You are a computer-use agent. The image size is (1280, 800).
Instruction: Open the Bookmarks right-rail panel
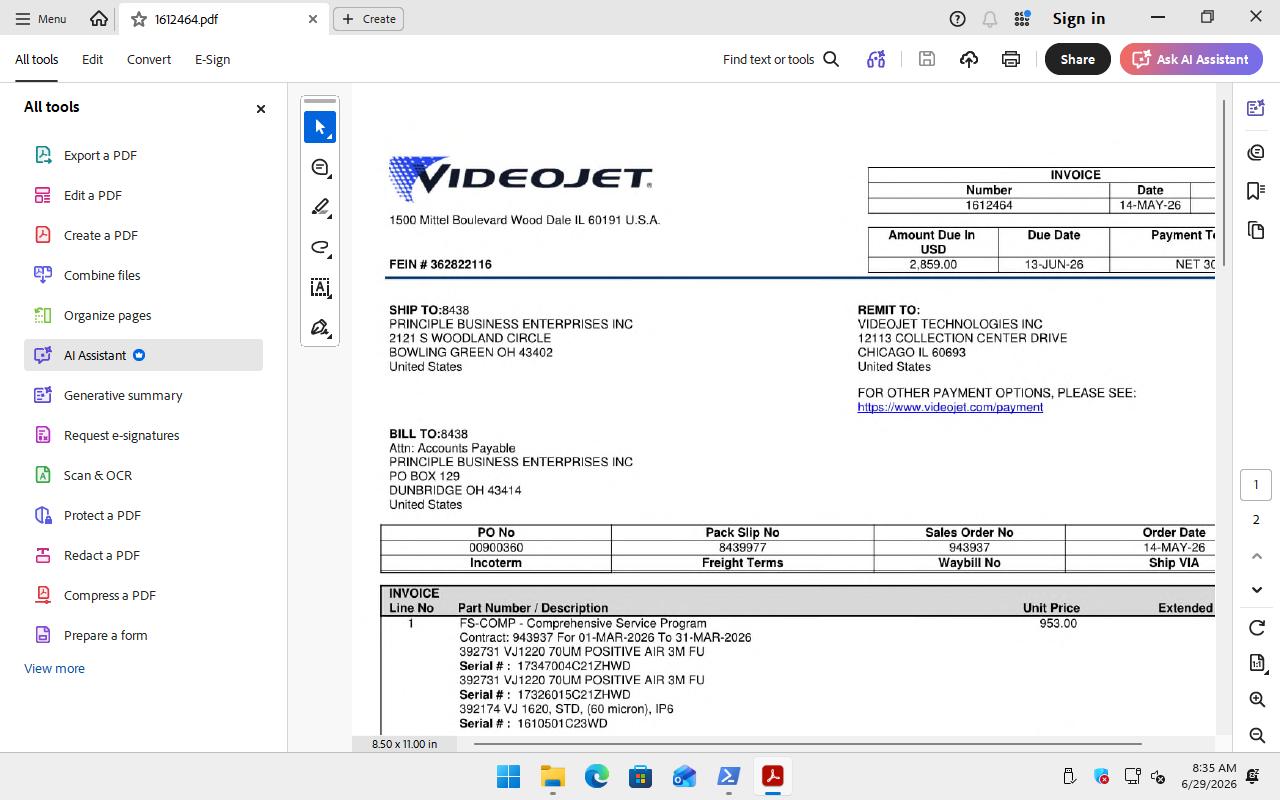click(1256, 191)
